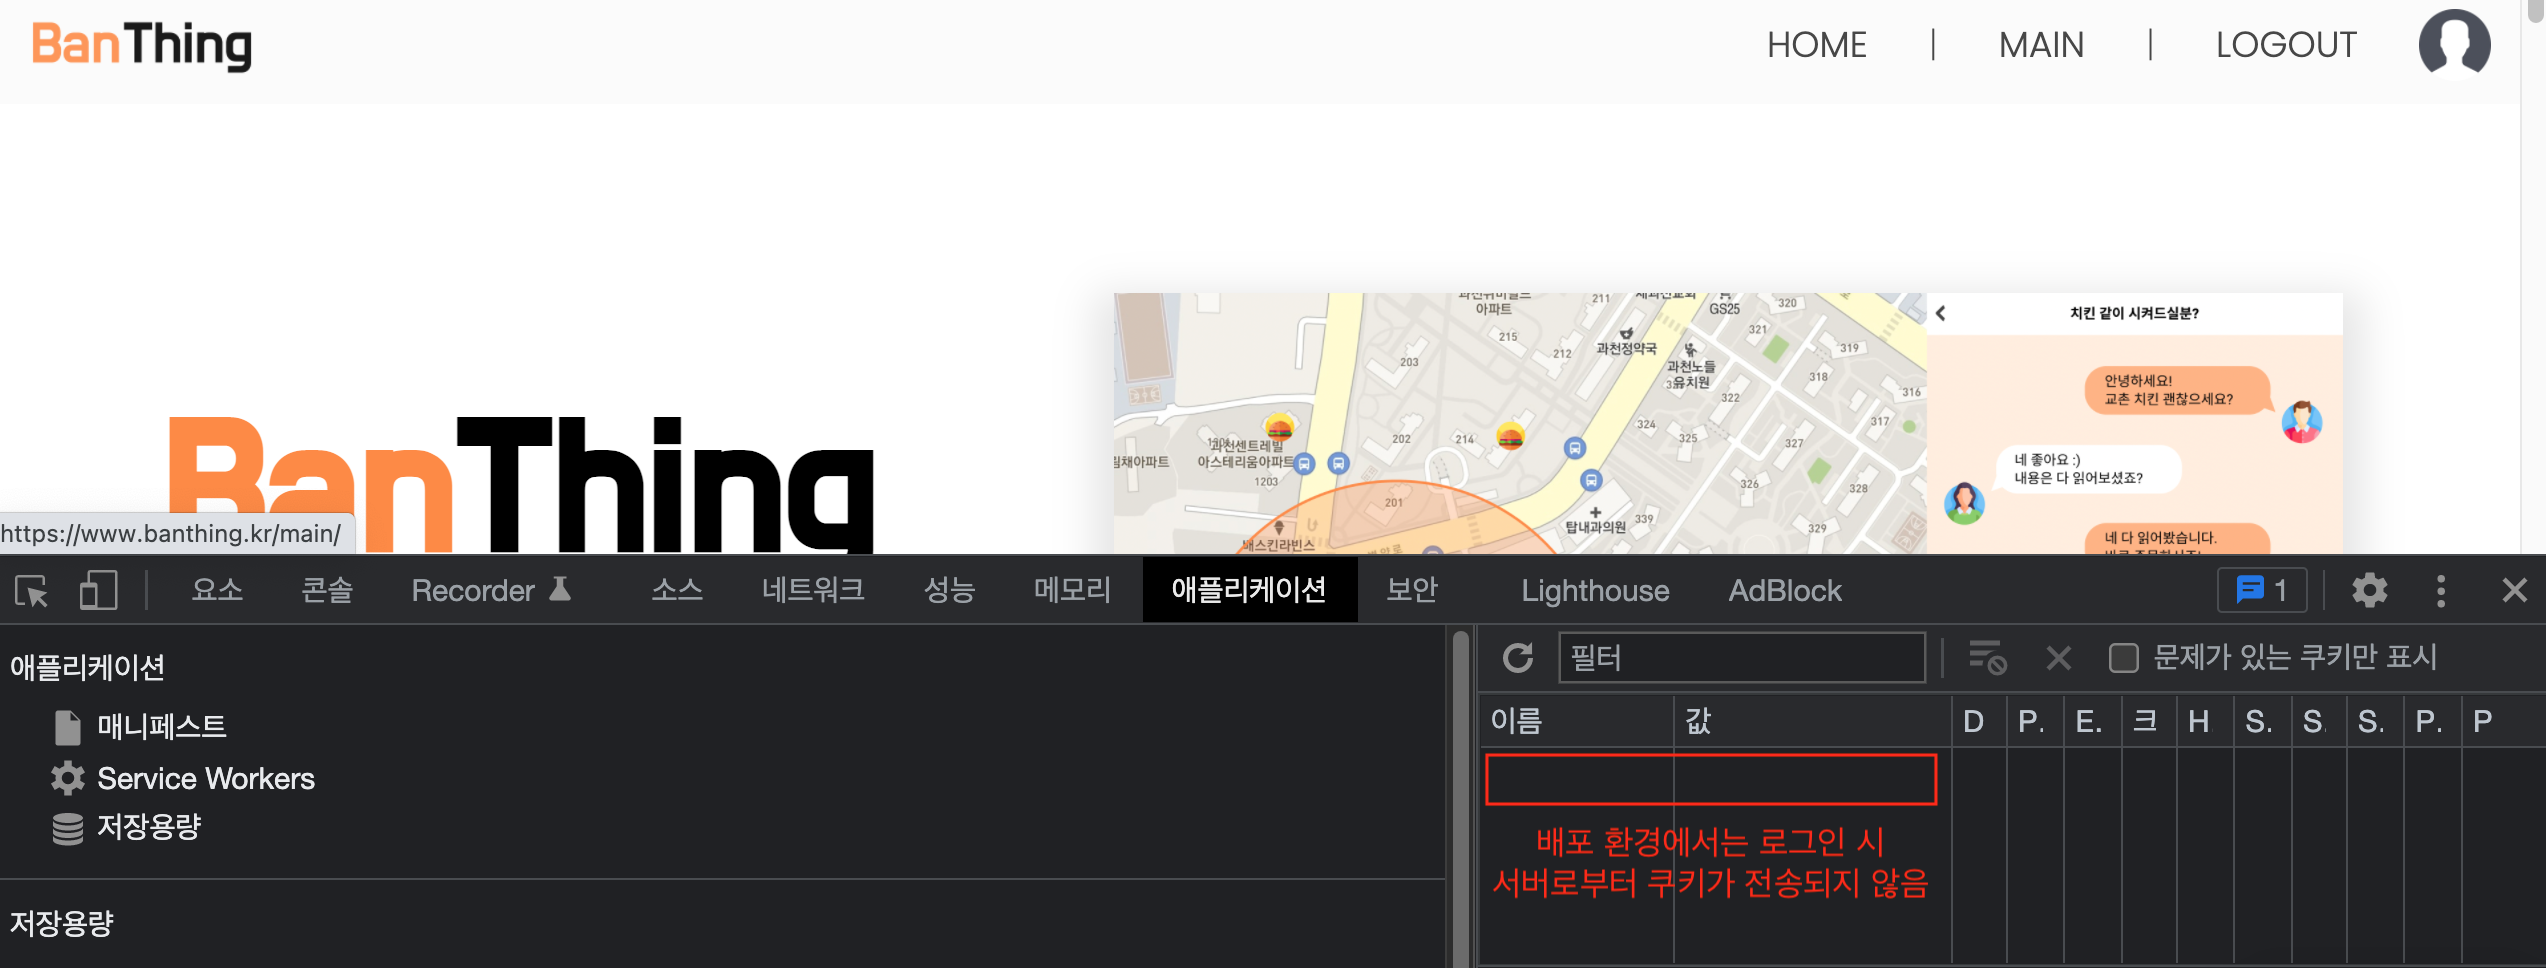Click the E. column header
The height and width of the screenshot is (968, 2546).
pyautogui.click(x=2093, y=721)
